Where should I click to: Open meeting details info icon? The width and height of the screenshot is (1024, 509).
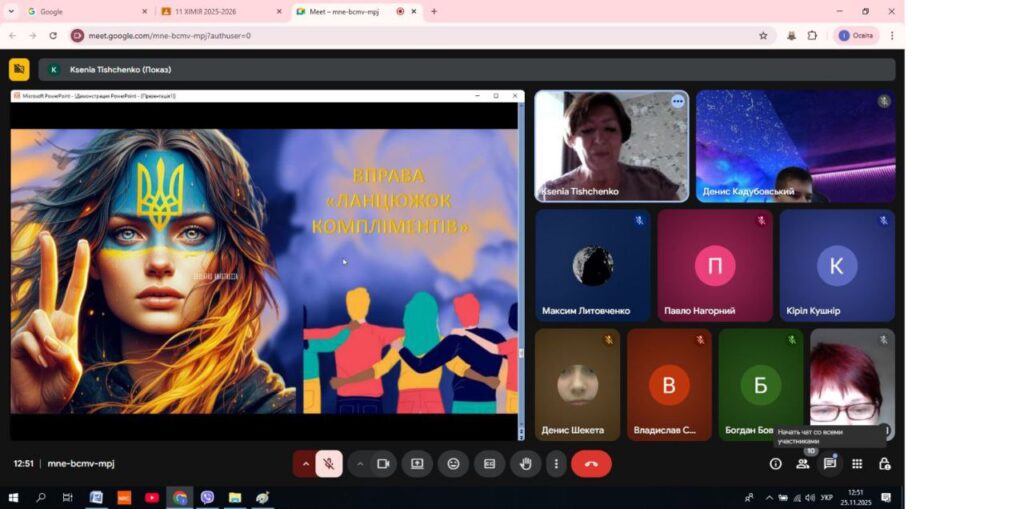pos(775,464)
